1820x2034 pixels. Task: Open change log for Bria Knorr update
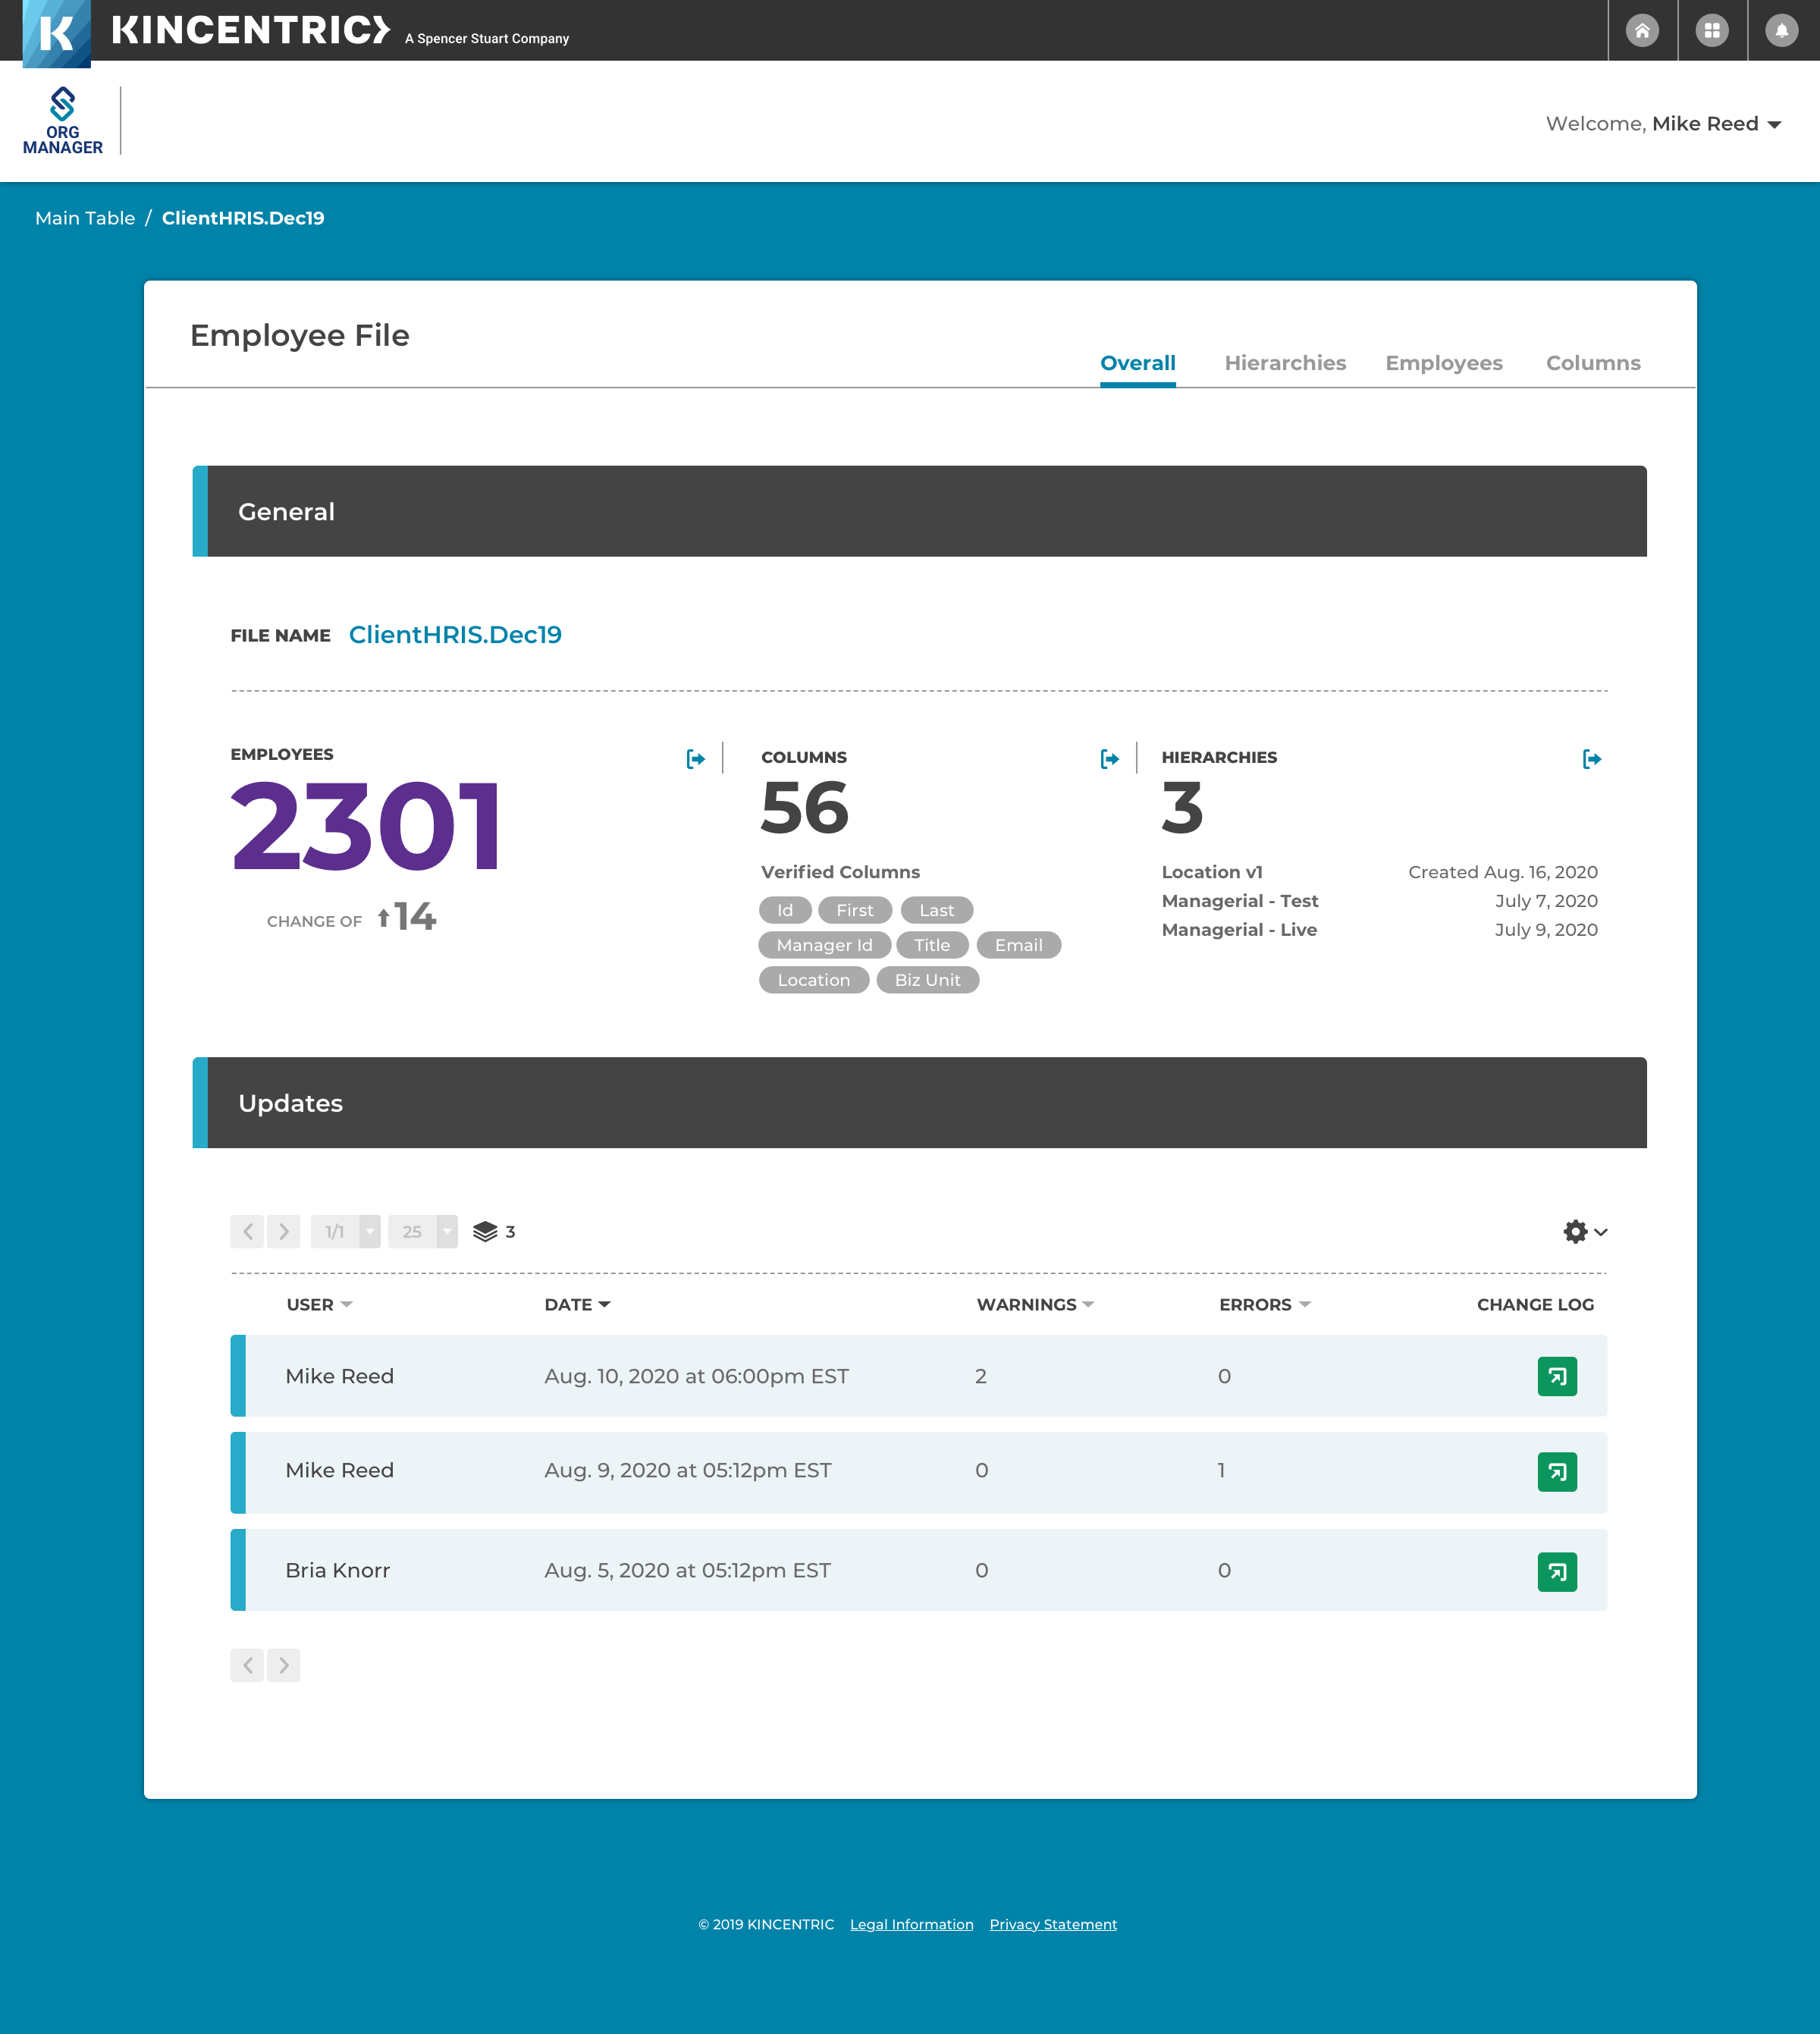(1556, 1571)
